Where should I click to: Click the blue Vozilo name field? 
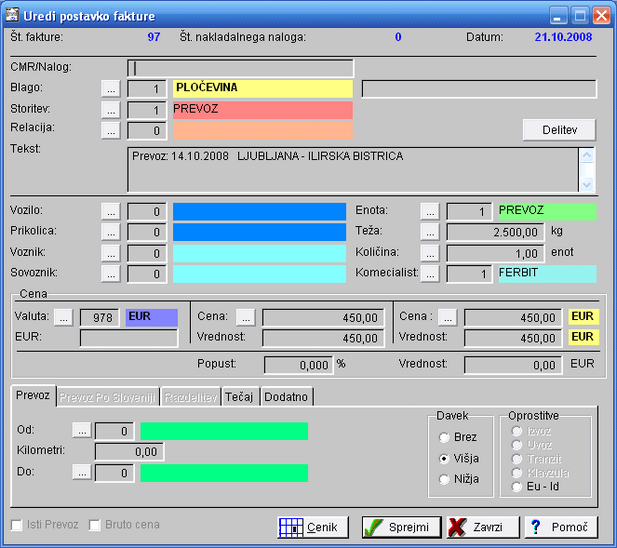pyautogui.click(x=259, y=211)
